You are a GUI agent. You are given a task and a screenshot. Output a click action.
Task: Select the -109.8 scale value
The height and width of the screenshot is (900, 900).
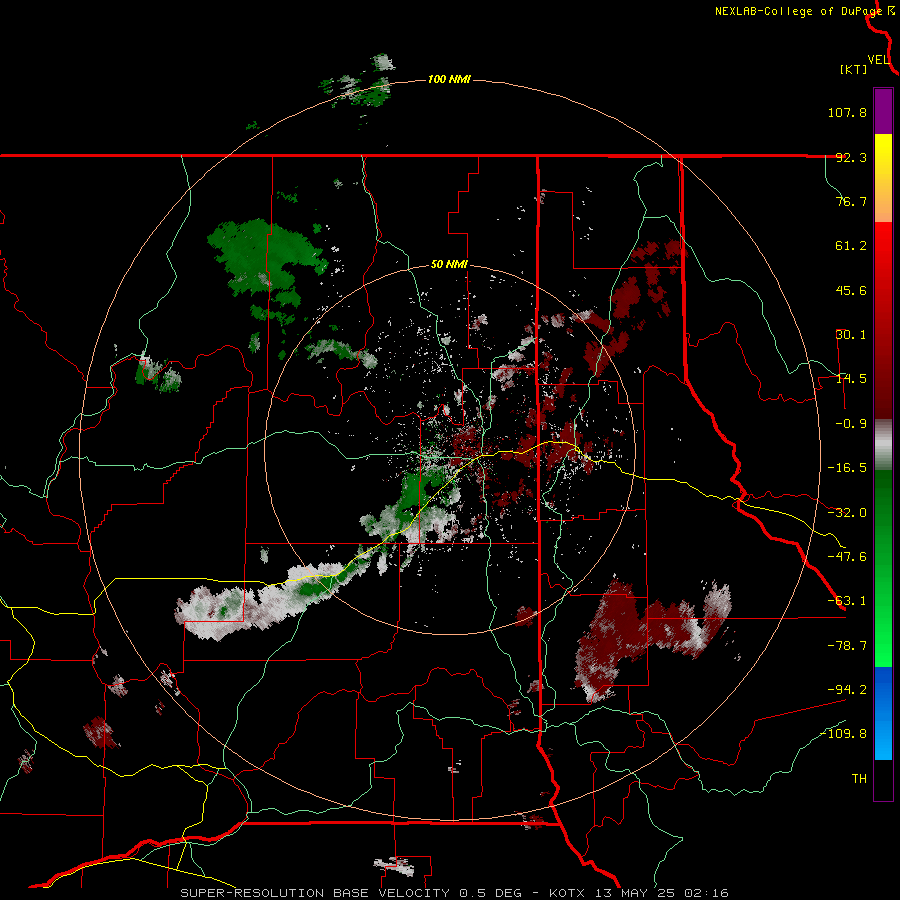843,734
